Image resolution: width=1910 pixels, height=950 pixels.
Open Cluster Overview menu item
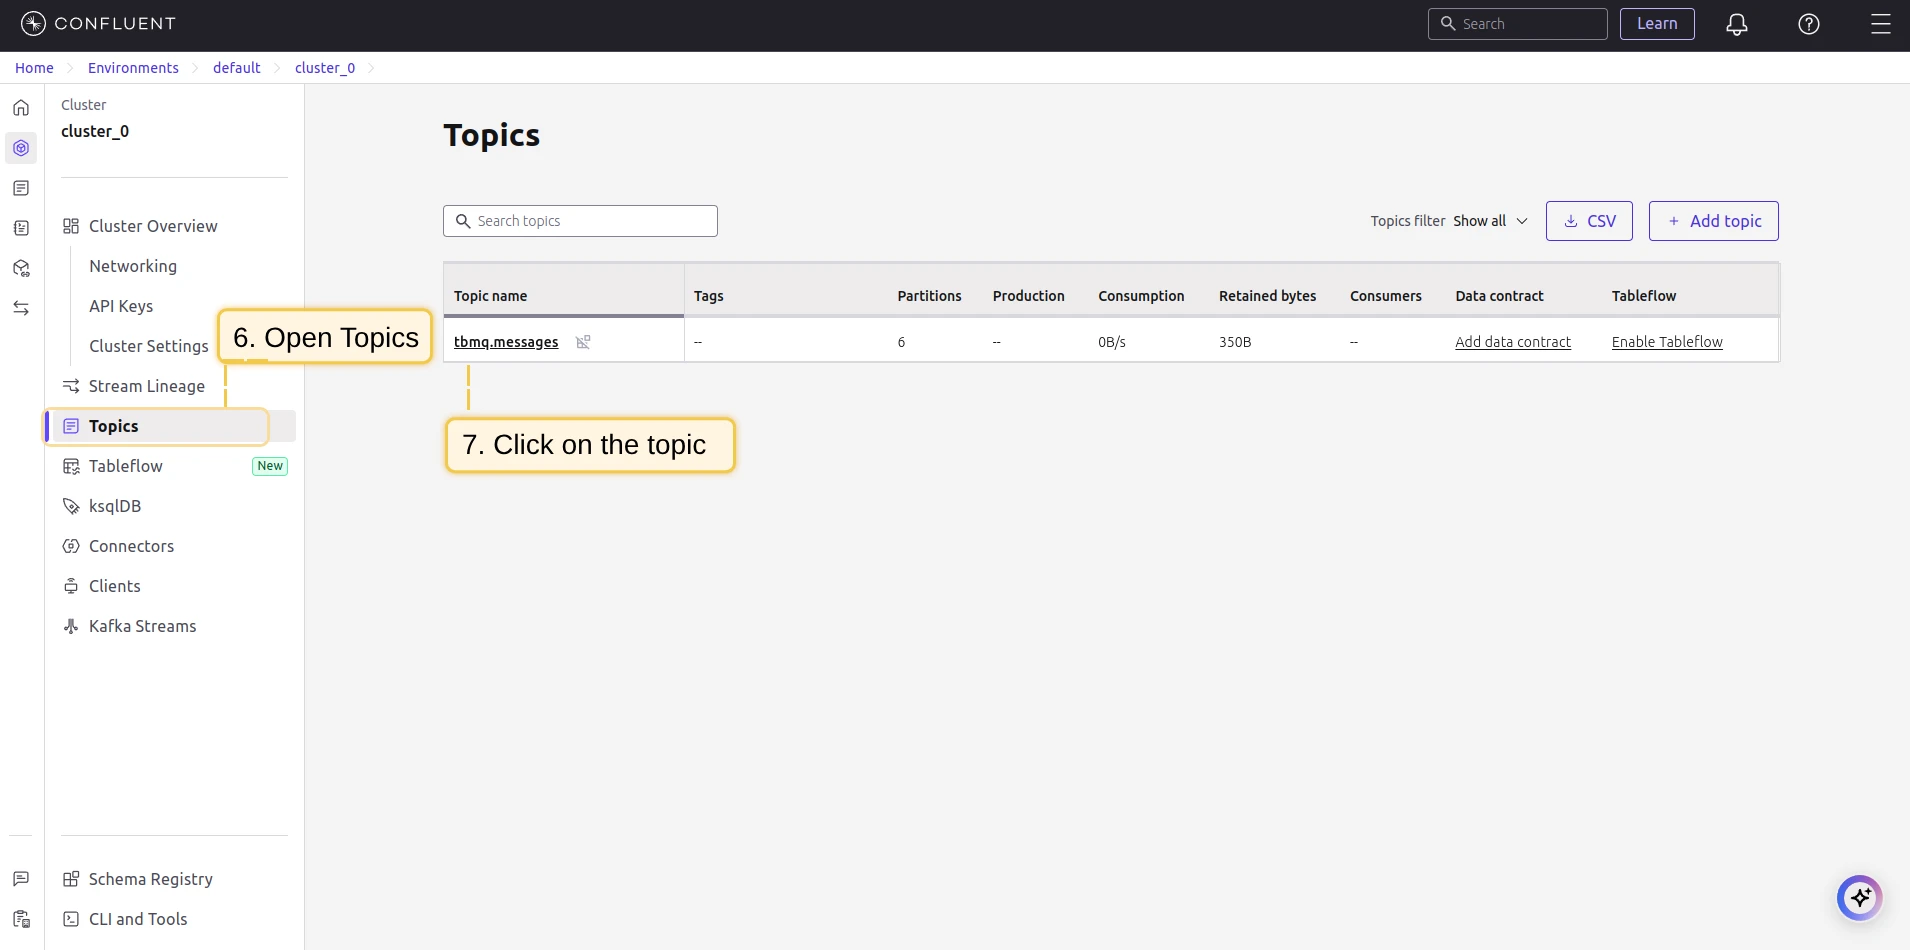tap(153, 226)
